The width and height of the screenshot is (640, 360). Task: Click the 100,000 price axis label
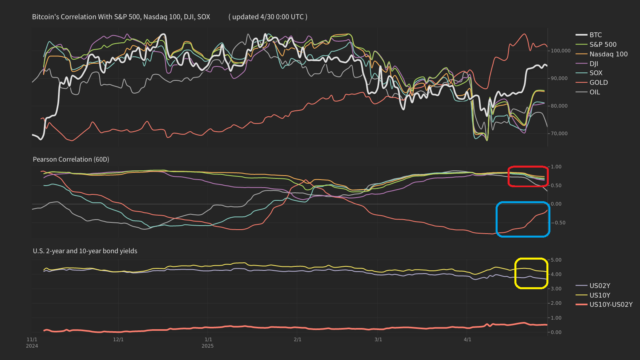point(560,51)
